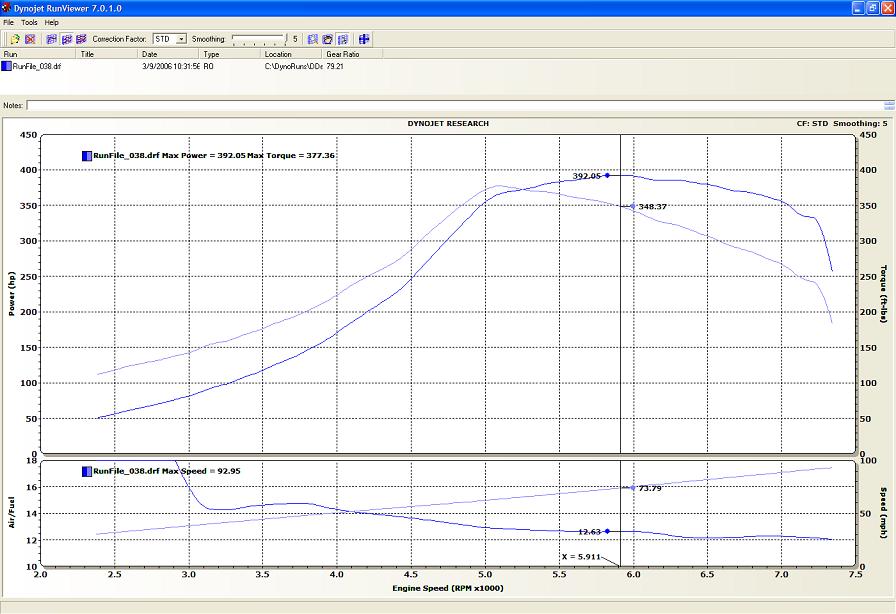Click the icon right after smoothing value 5
The width and height of the screenshot is (896, 614).
313,39
